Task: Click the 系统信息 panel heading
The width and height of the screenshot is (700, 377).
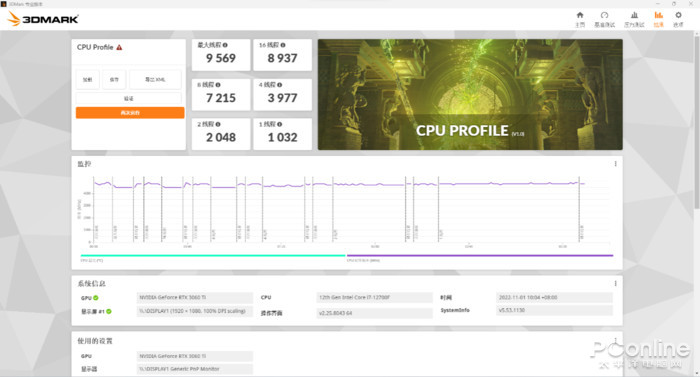Action: point(92,284)
